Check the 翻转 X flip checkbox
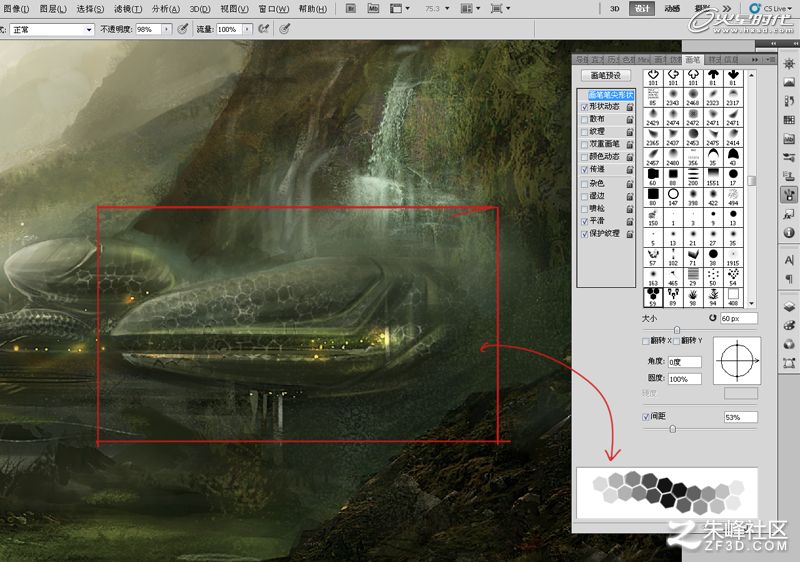This screenshot has width=800, height=562. [645, 341]
